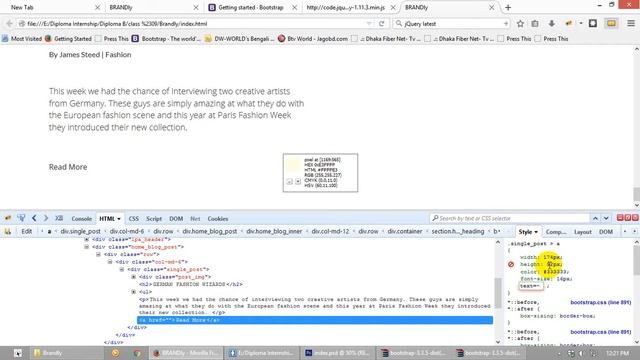Click the Windows Start button
The width and height of the screenshot is (640, 360).
coord(17,353)
